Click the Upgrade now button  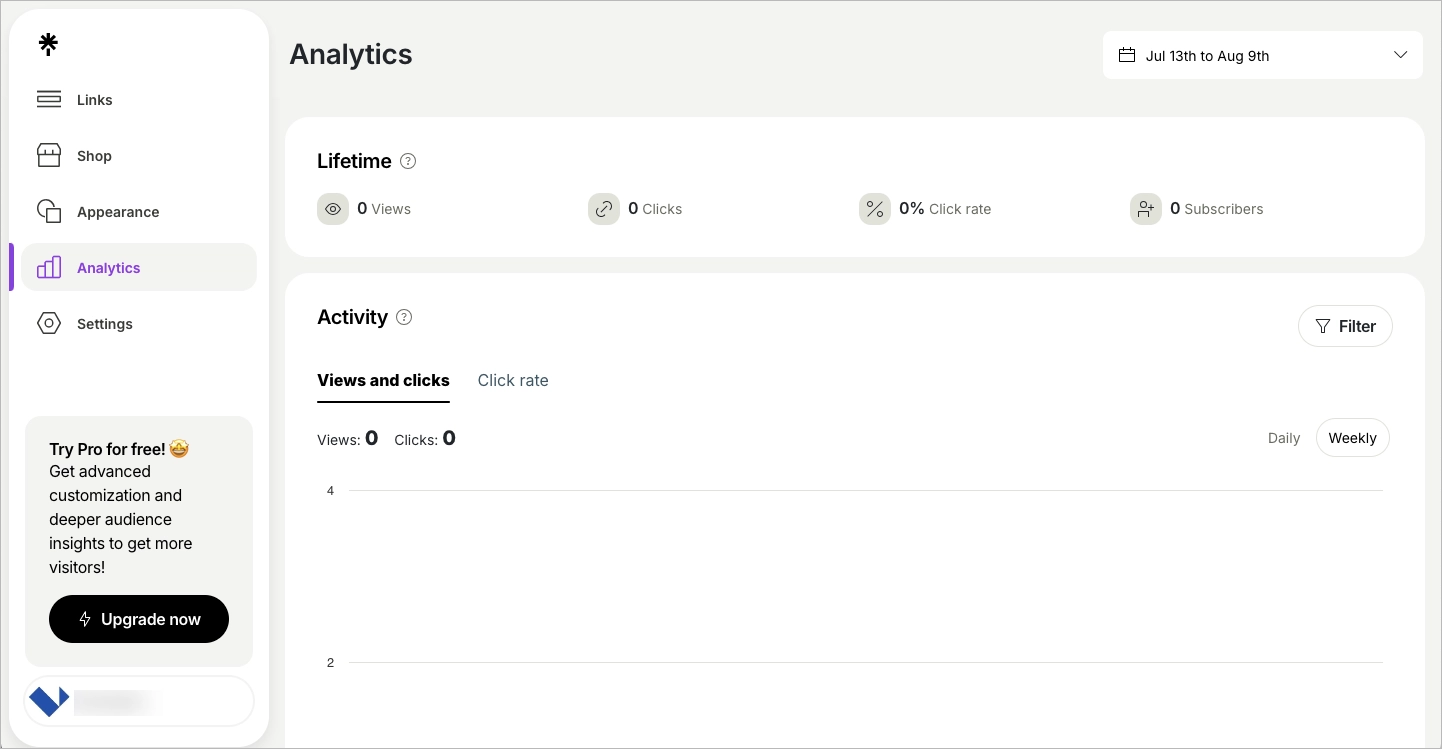(x=139, y=619)
